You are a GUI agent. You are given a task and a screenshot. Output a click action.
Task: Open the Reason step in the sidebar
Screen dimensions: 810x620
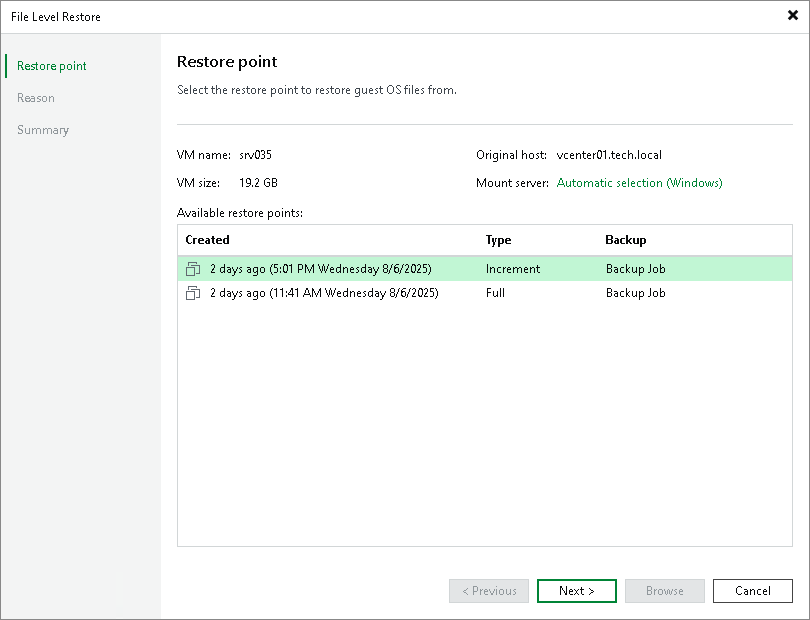coord(36,97)
